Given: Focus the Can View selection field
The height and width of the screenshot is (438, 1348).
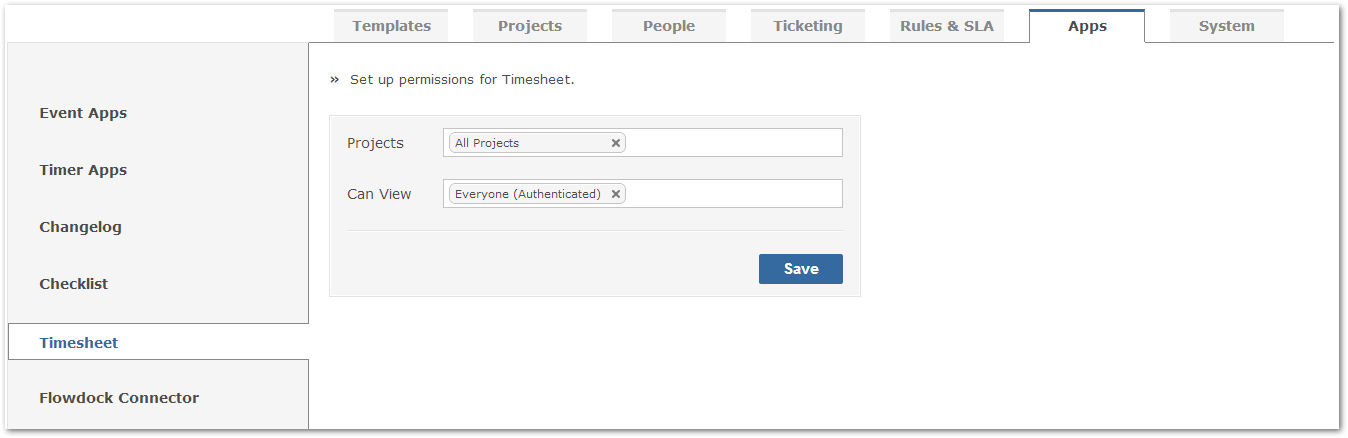Looking at the screenshot, I should [643, 194].
